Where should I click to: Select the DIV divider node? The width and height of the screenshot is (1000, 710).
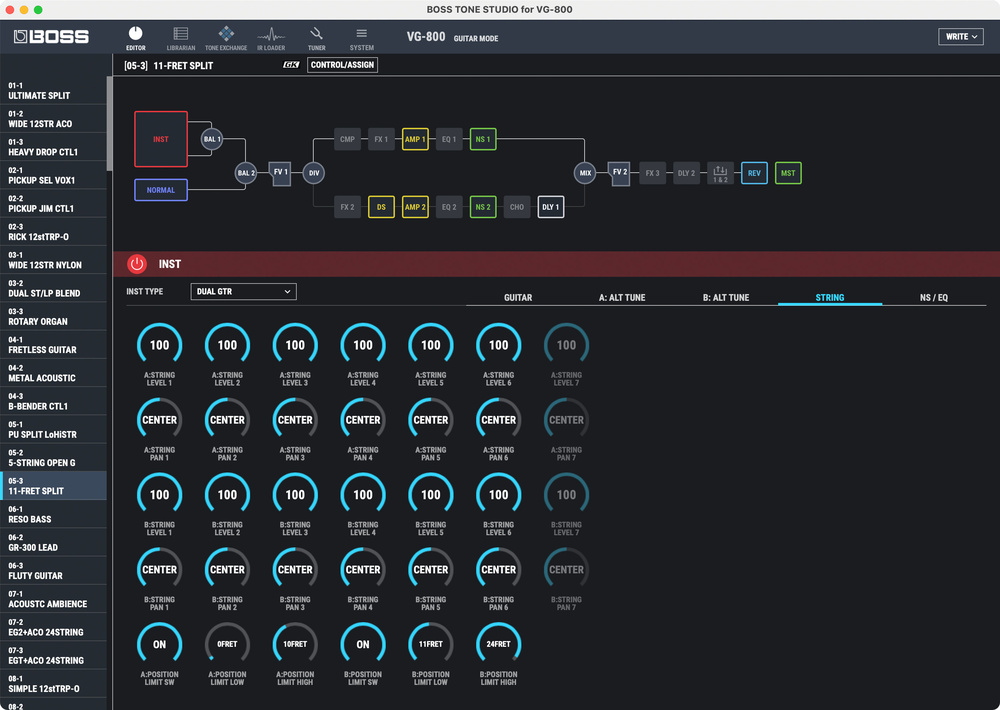pyautogui.click(x=314, y=173)
